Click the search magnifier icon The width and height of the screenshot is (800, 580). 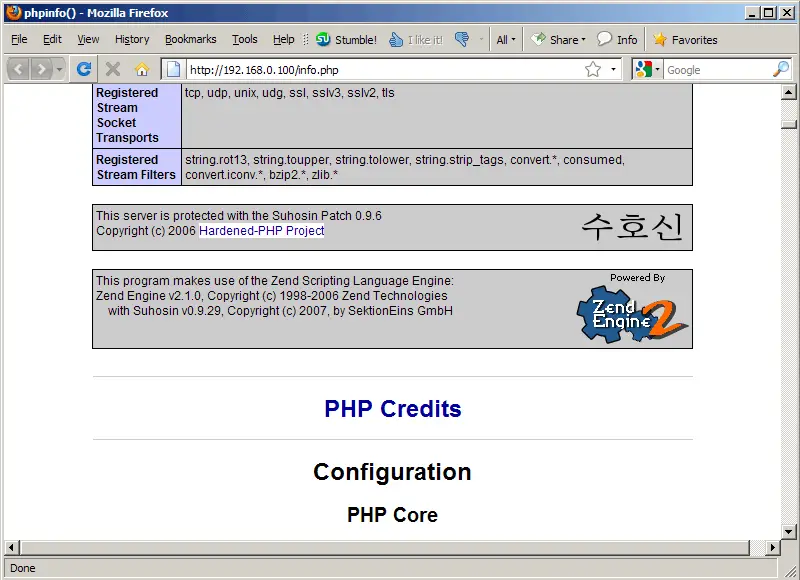781,69
